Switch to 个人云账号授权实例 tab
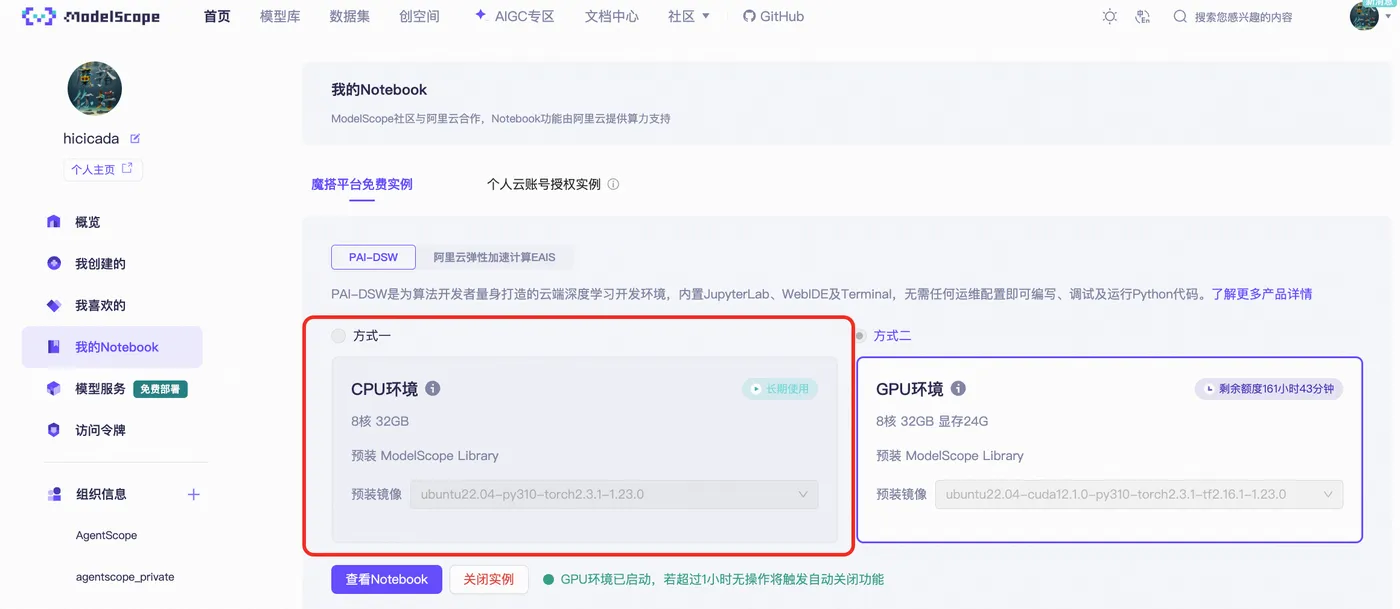 tap(544, 184)
